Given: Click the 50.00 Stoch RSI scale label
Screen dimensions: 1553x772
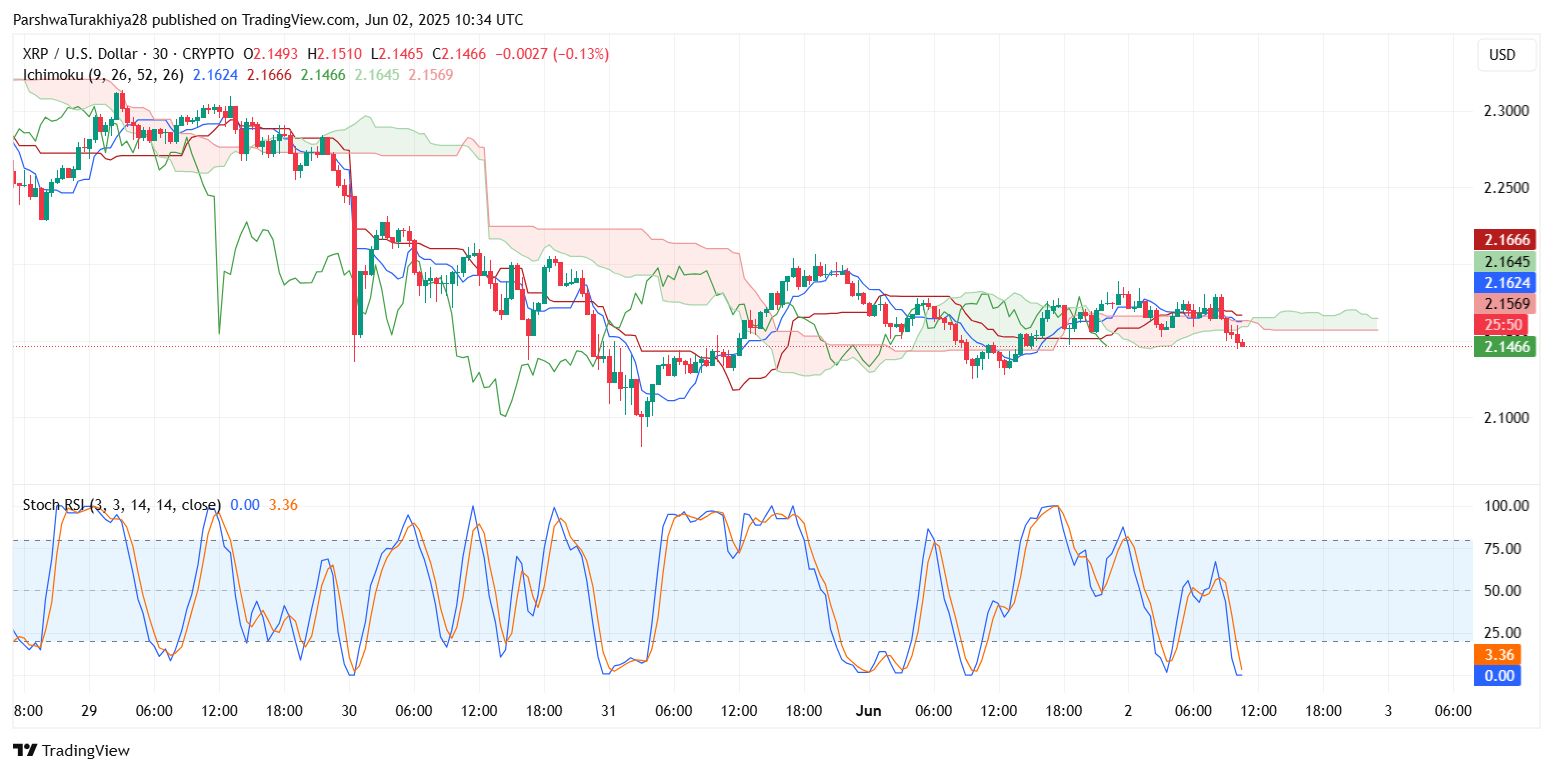Looking at the screenshot, I should pyautogui.click(x=1503, y=590).
